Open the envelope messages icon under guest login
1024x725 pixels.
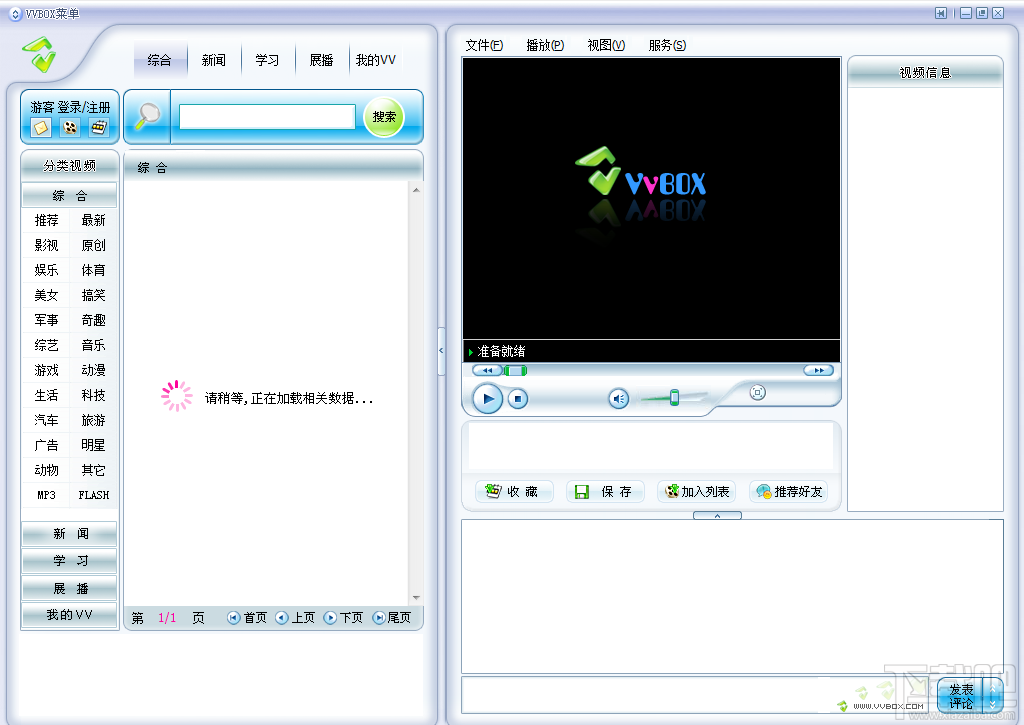(x=41, y=127)
